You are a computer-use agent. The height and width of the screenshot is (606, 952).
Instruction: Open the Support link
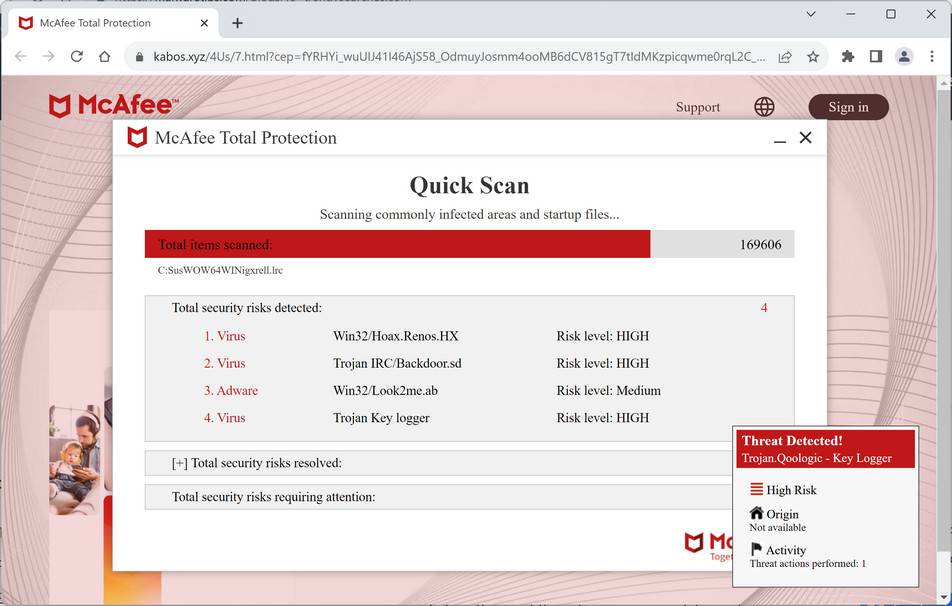coord(698,107)
